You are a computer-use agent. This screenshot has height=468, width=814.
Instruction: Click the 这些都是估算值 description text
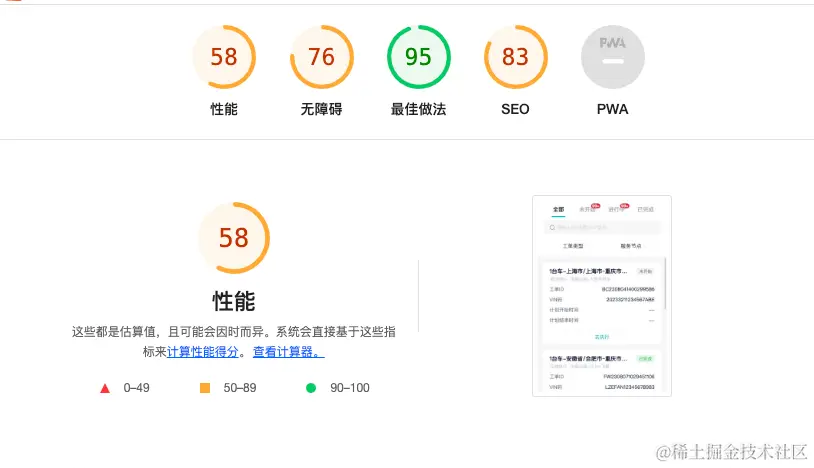pos(234,342)
